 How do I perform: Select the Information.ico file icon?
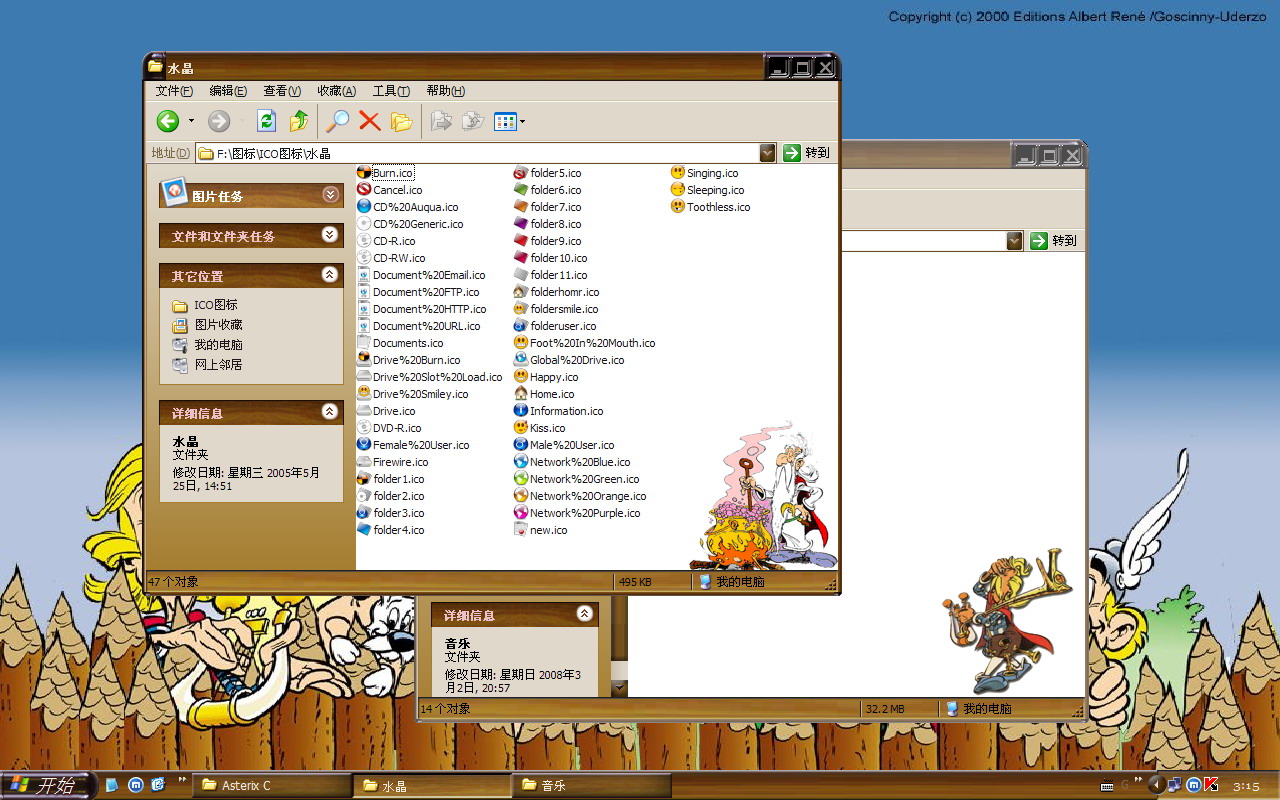[521, 411]
